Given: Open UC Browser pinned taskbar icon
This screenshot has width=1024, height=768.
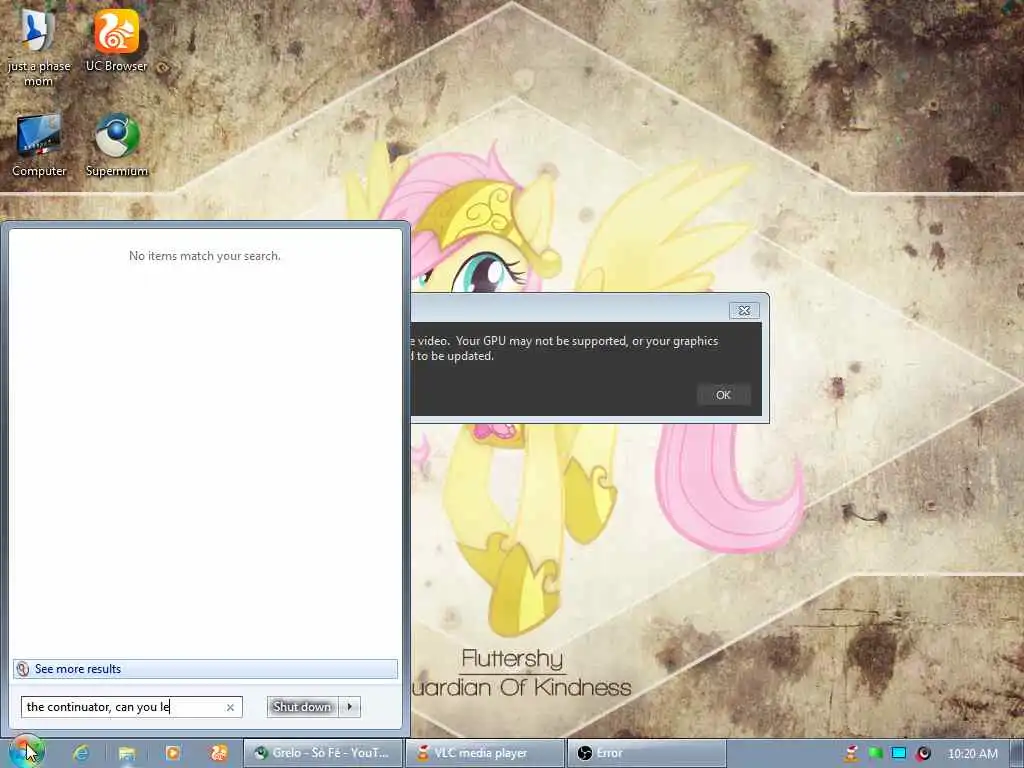Looking at the screenshot, I should point(219,753).
